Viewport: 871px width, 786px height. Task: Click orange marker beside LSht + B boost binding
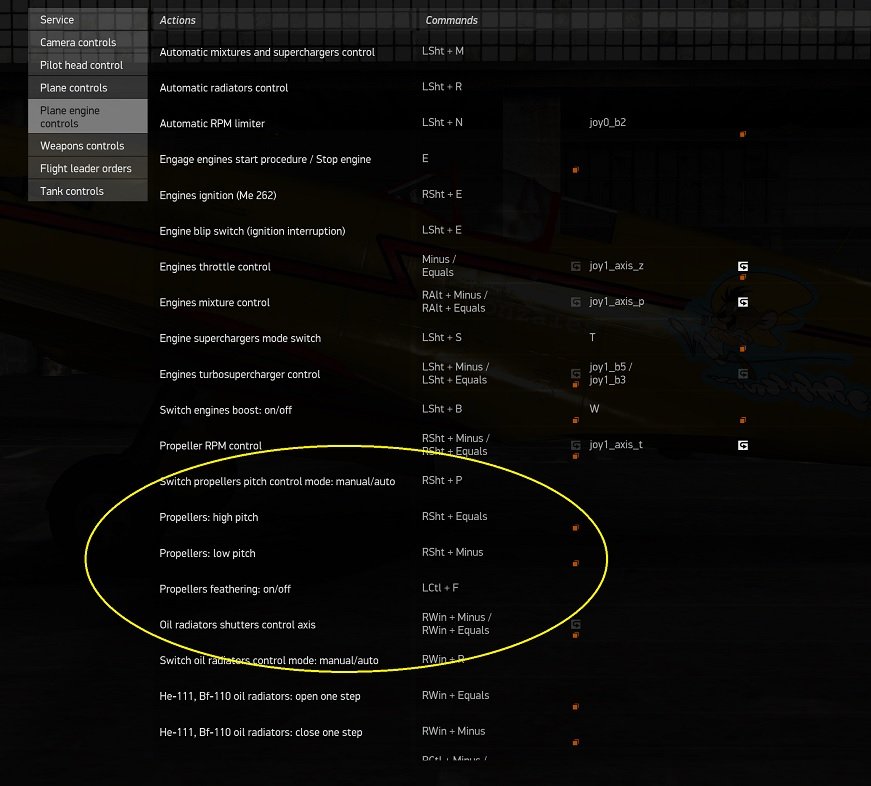click(x=575, y=420)
